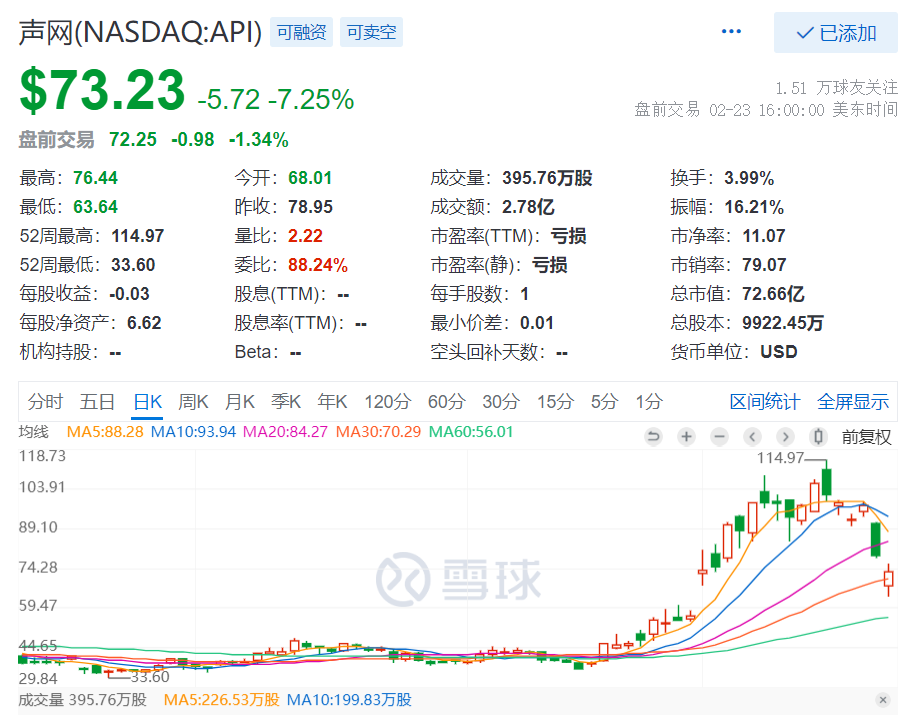The image size is (906, 715).
Task: Zoom out chart with minus icon
Action: (719, 436)
